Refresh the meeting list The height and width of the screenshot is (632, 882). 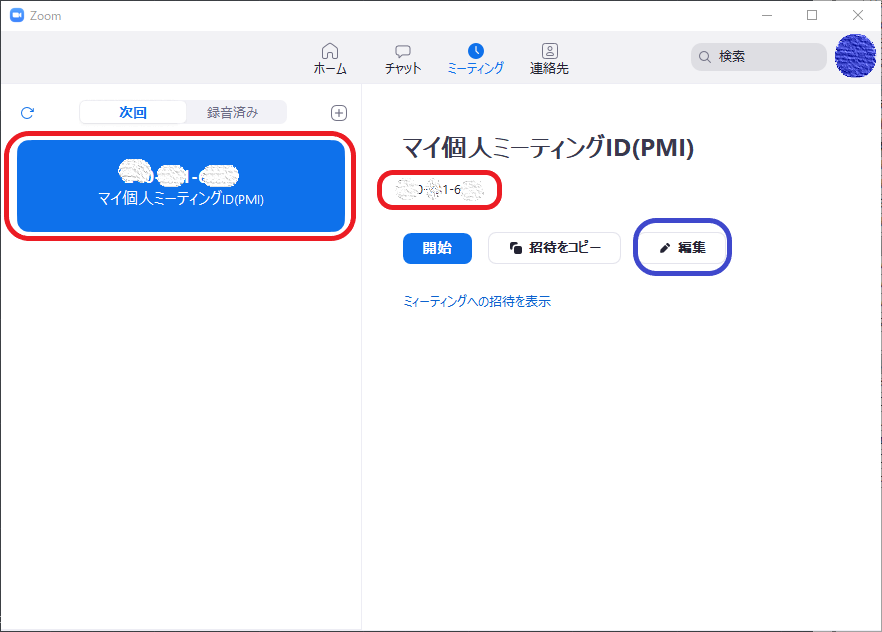(x=27, y=113)
